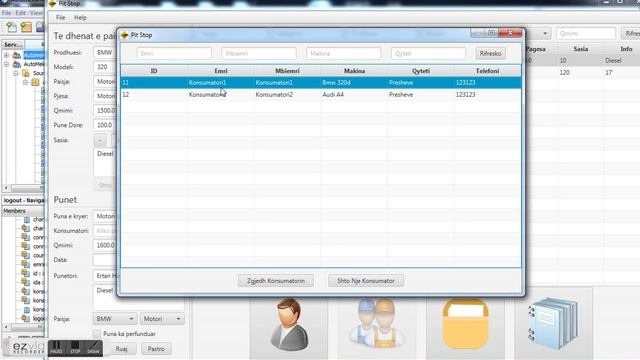This screenshot has height=360, width=640.
Task: Click the Qyteti filter field in the dialog
Action: pyautogui.click(x=428, y=53)
